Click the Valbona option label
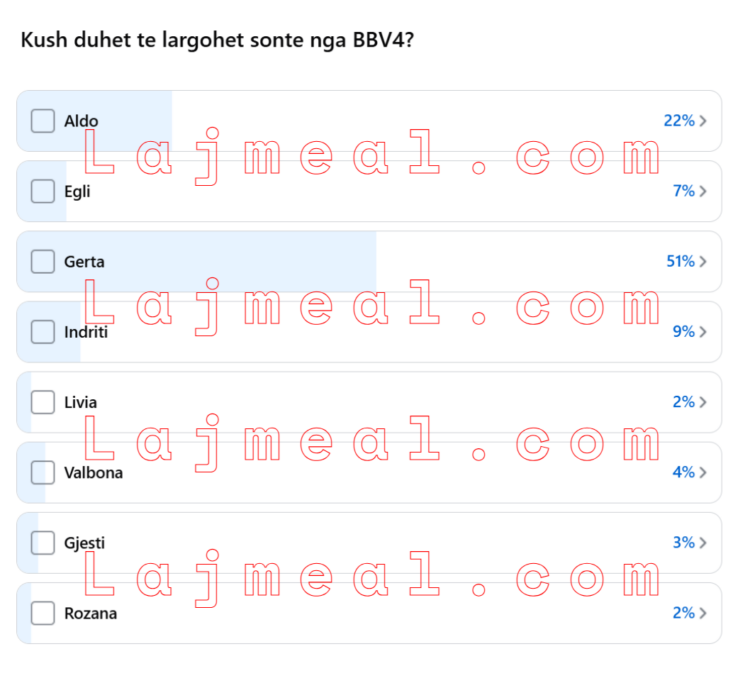Image resolution: width=750 pixels, height=688 pixels. point(94,473)
